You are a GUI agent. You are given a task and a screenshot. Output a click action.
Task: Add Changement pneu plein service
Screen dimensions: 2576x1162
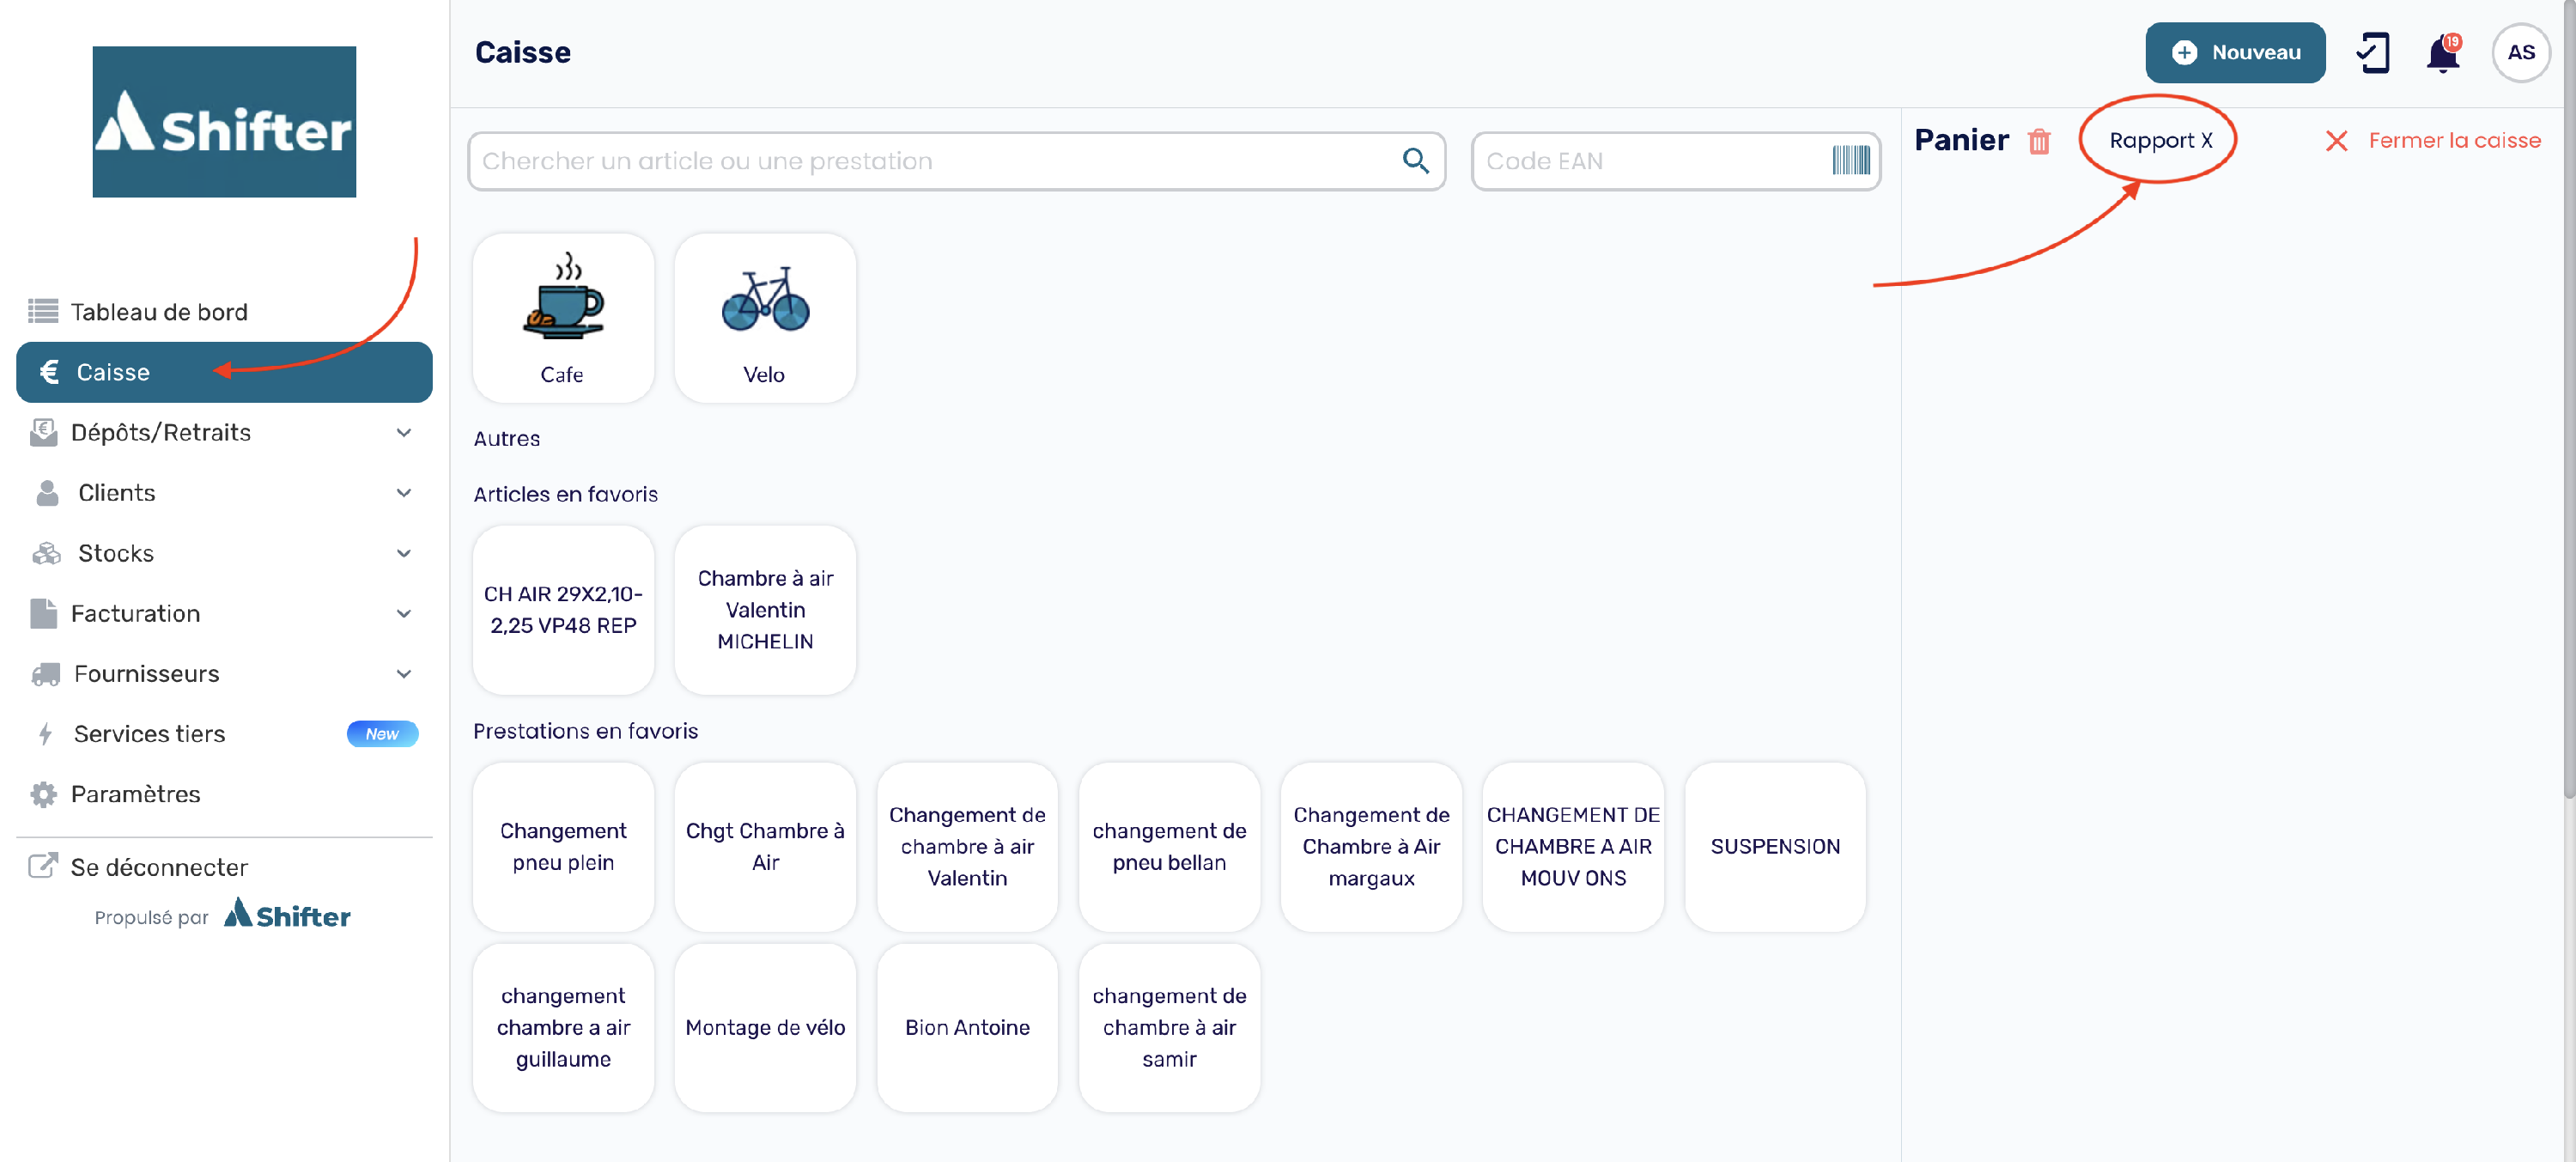click(x=563, y=847)
